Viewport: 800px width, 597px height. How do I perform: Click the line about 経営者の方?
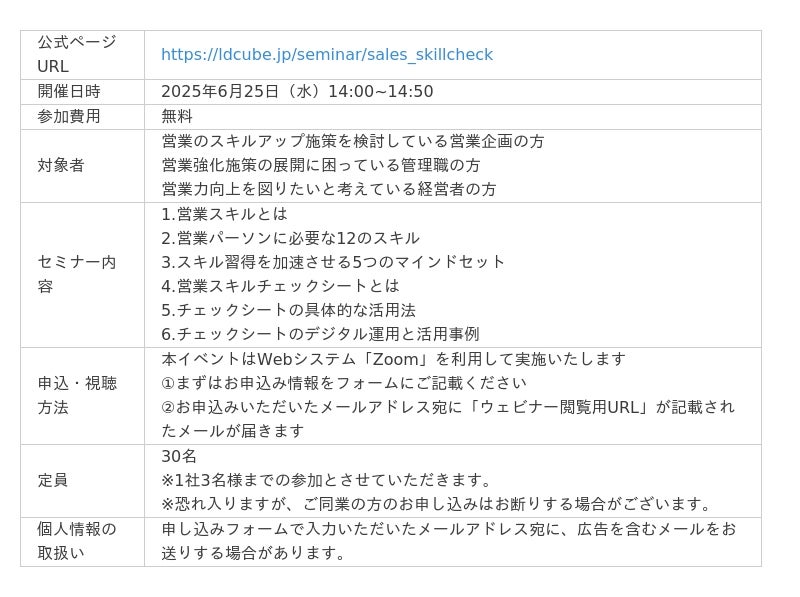[329, 189]
